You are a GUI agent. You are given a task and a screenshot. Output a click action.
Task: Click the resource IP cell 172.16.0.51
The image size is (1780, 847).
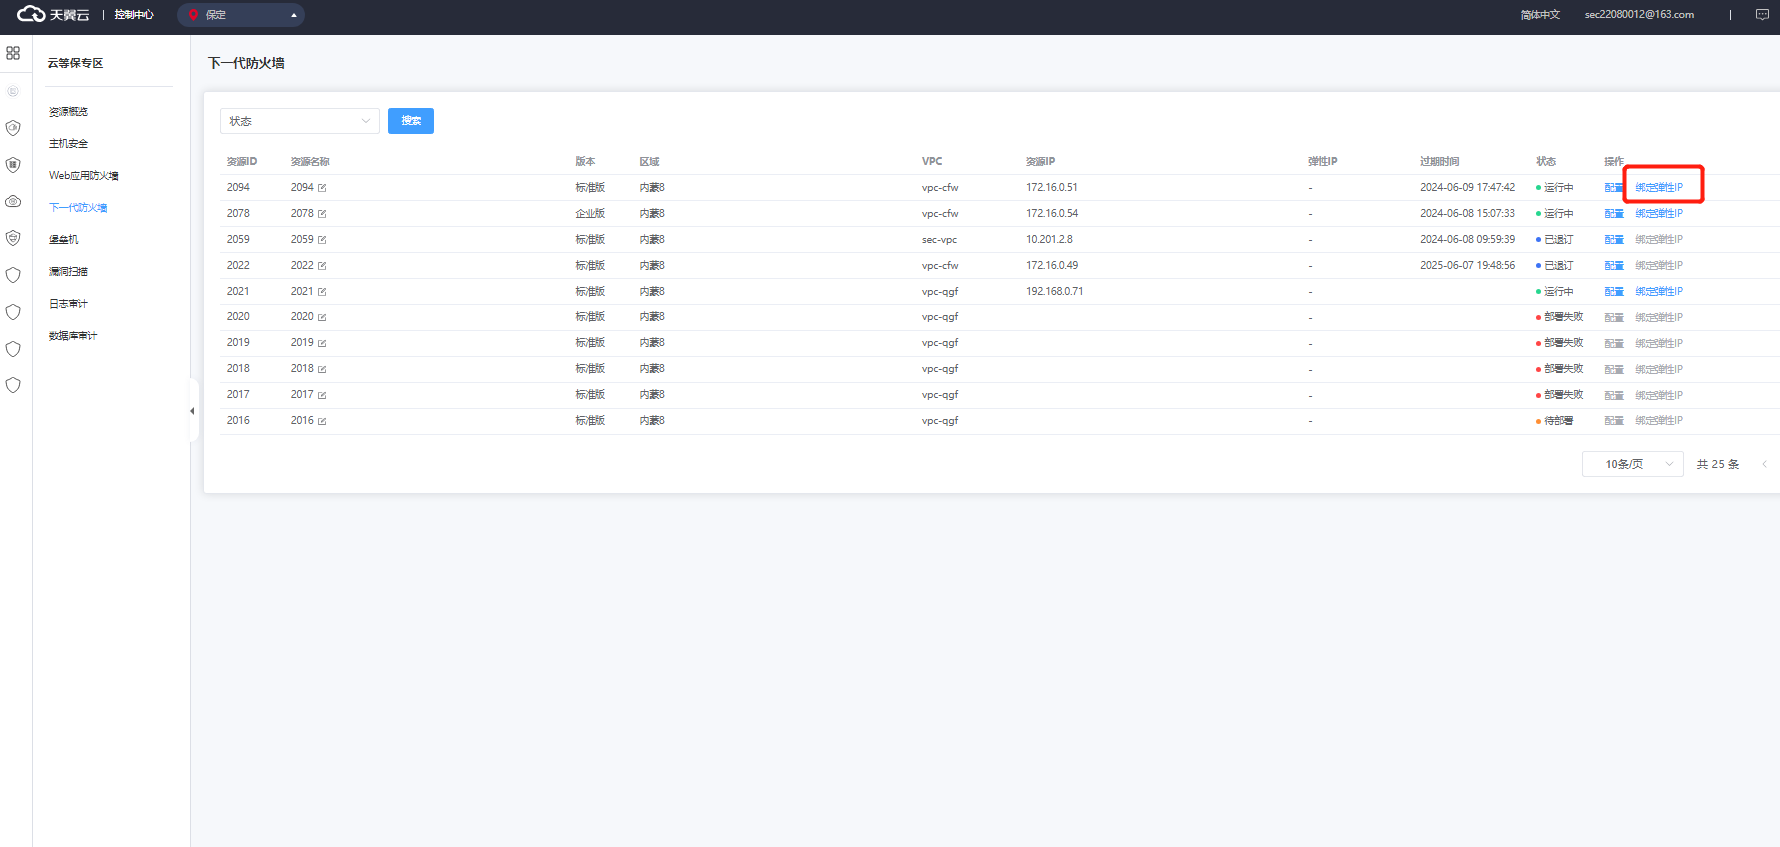[x=1052, y=188]
